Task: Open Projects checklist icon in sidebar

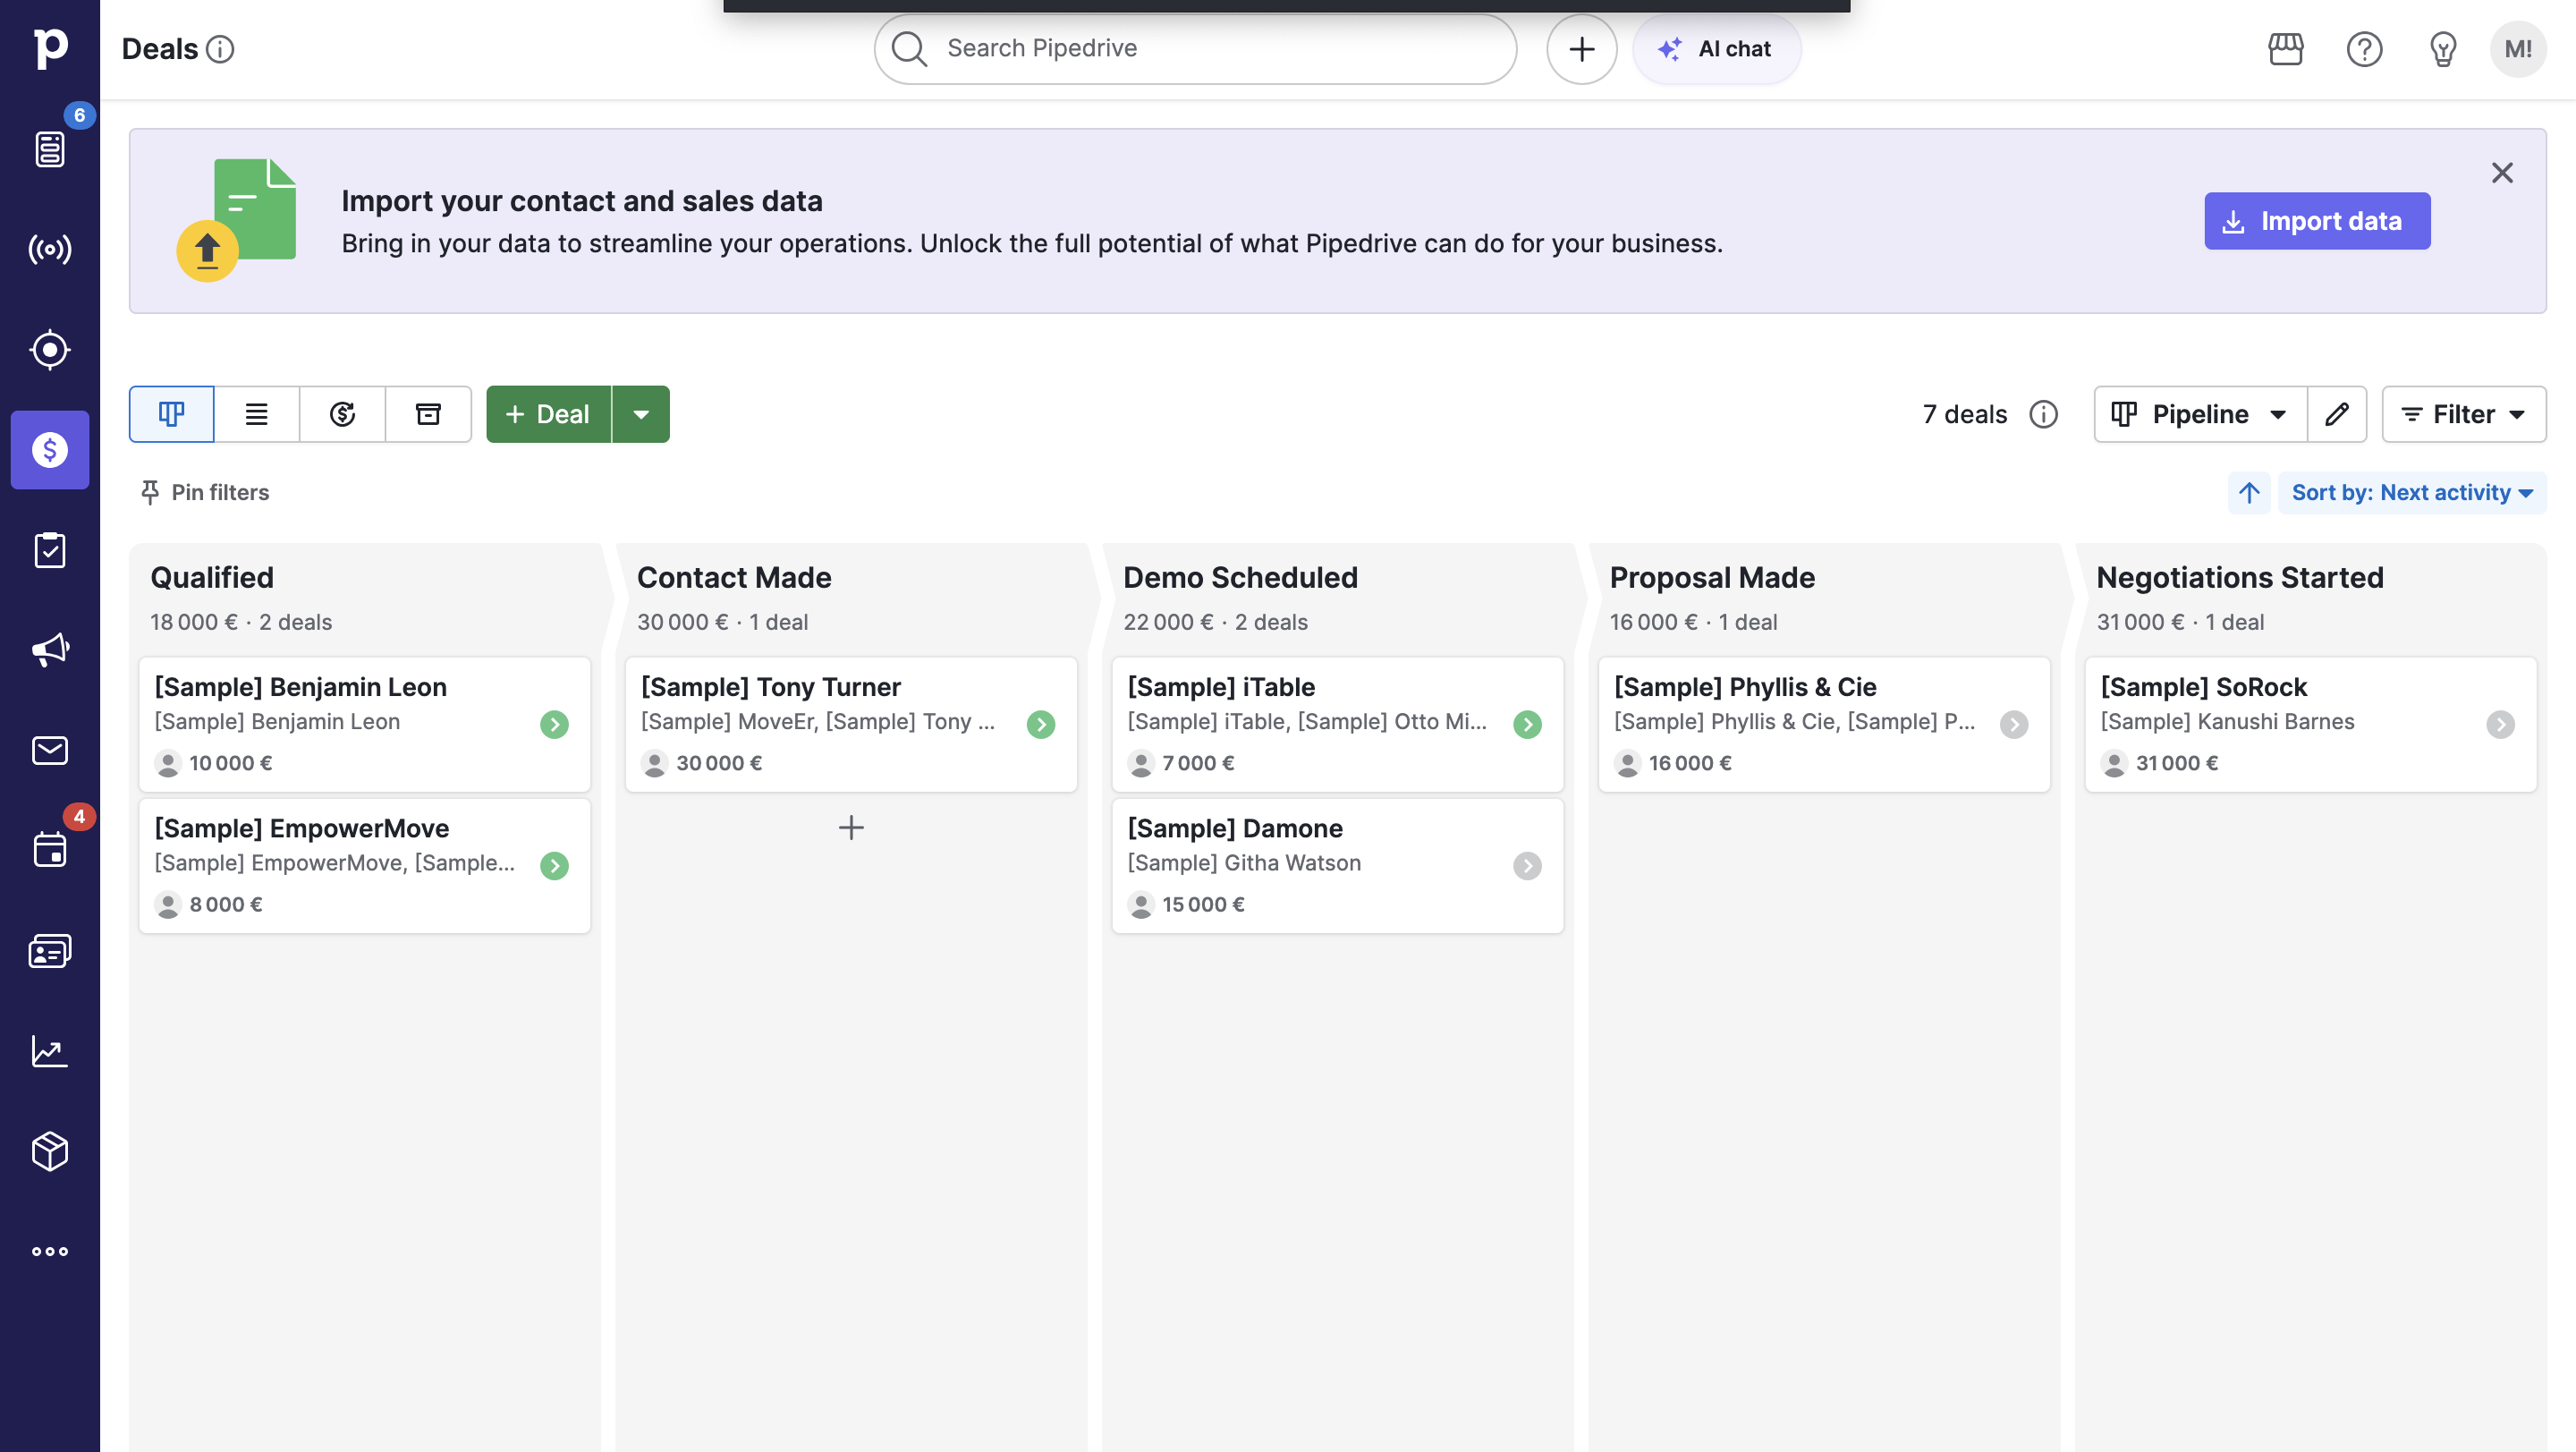Action: [x=50, y=550]
